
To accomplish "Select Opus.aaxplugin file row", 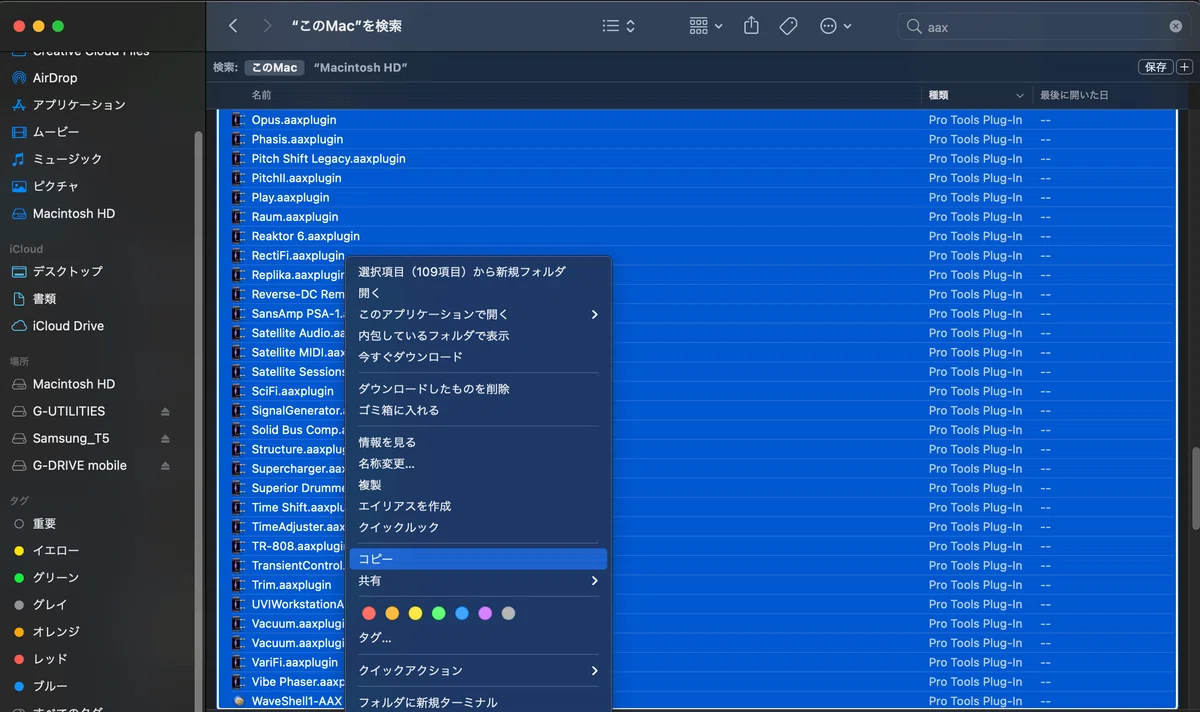I will click(x=696, y=120).
